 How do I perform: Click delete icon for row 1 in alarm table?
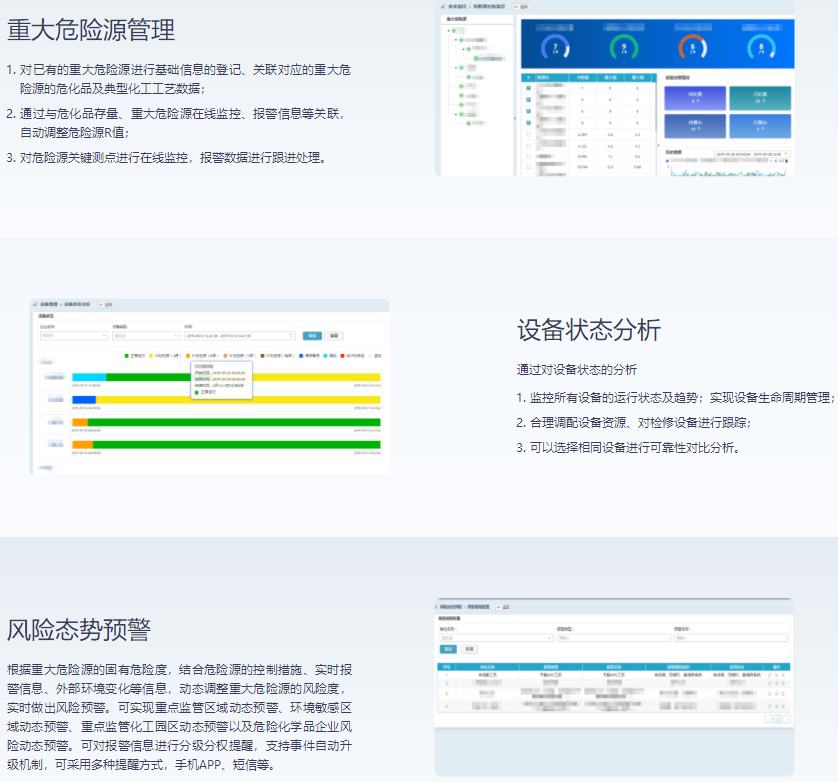pos(783,675)
